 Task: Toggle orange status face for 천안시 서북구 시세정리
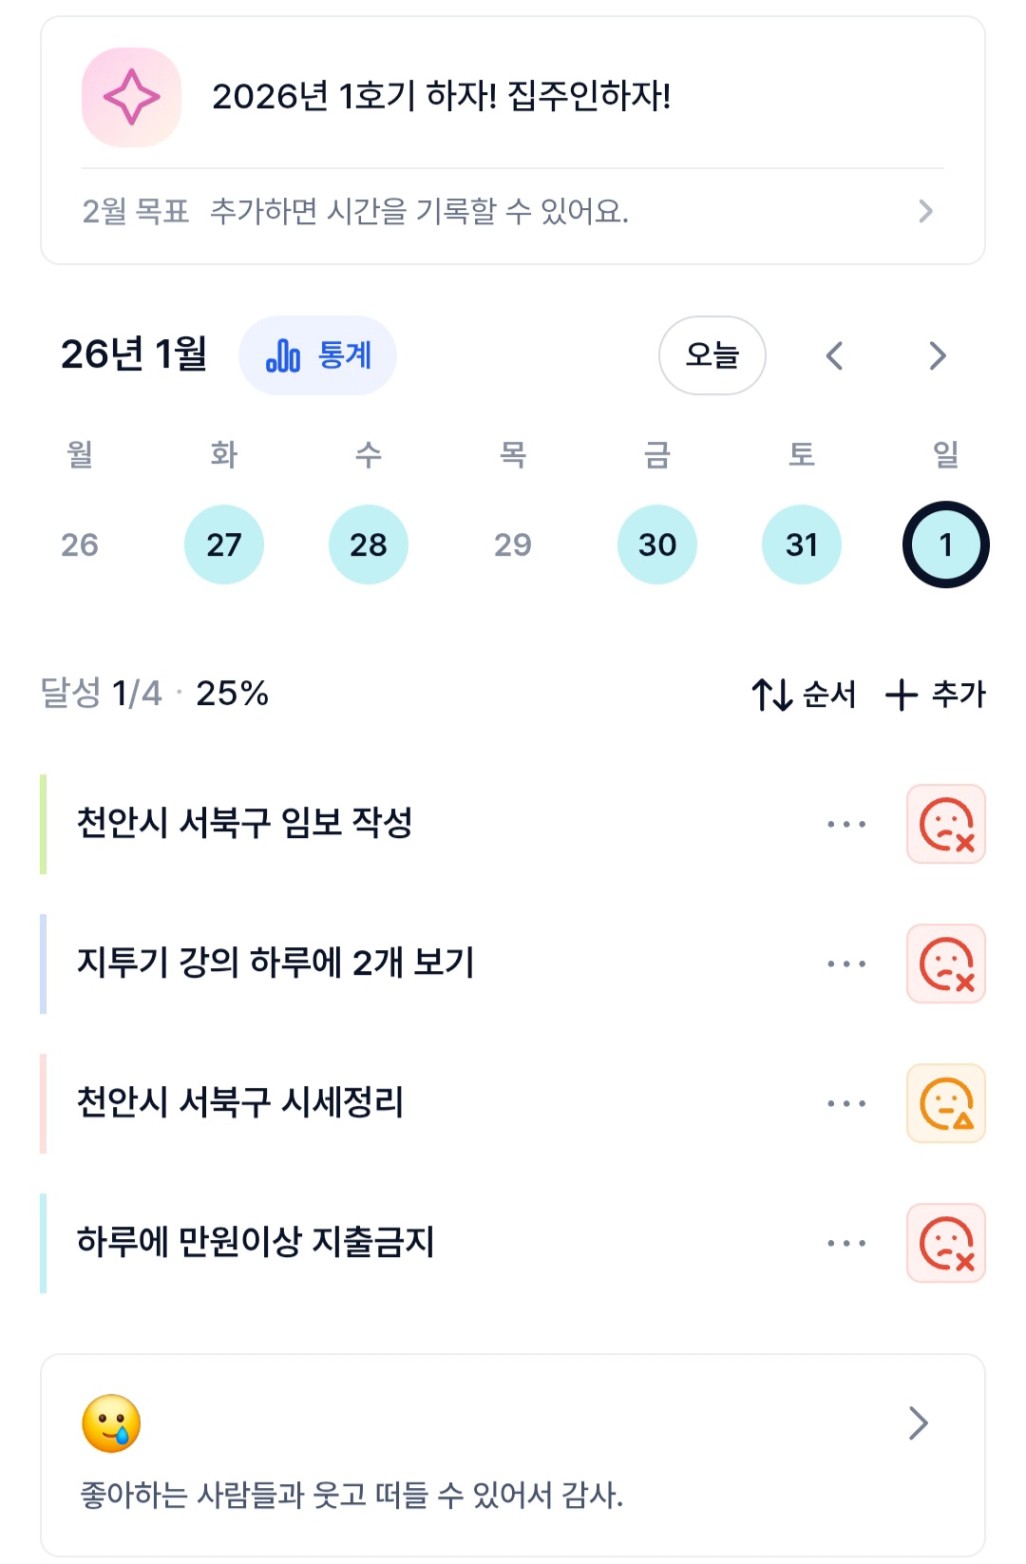click(946, 1103)
